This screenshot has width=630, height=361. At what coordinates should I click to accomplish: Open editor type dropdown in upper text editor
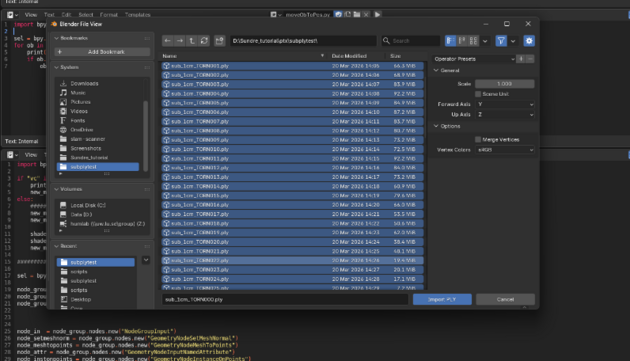(12, 15)
